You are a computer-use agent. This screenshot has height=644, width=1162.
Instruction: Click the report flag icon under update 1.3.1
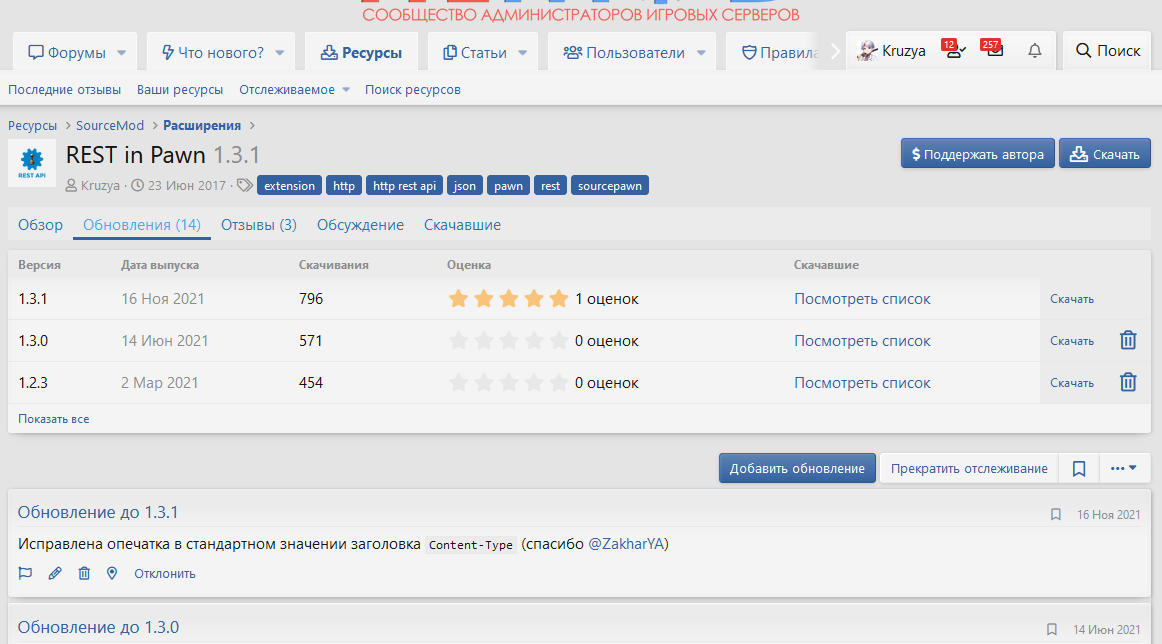pyautogui.click(x=26, y=573)
